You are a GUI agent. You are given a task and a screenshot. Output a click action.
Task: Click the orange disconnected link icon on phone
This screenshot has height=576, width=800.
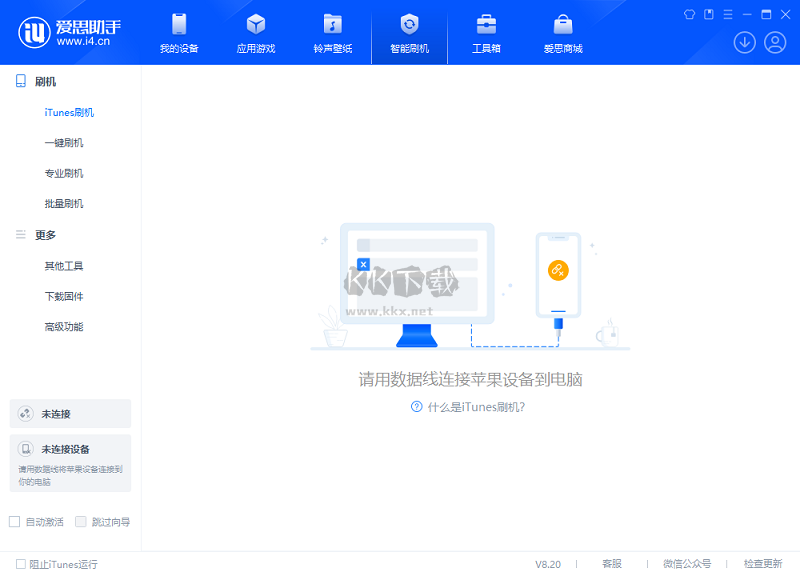click(x=558, y=270)
